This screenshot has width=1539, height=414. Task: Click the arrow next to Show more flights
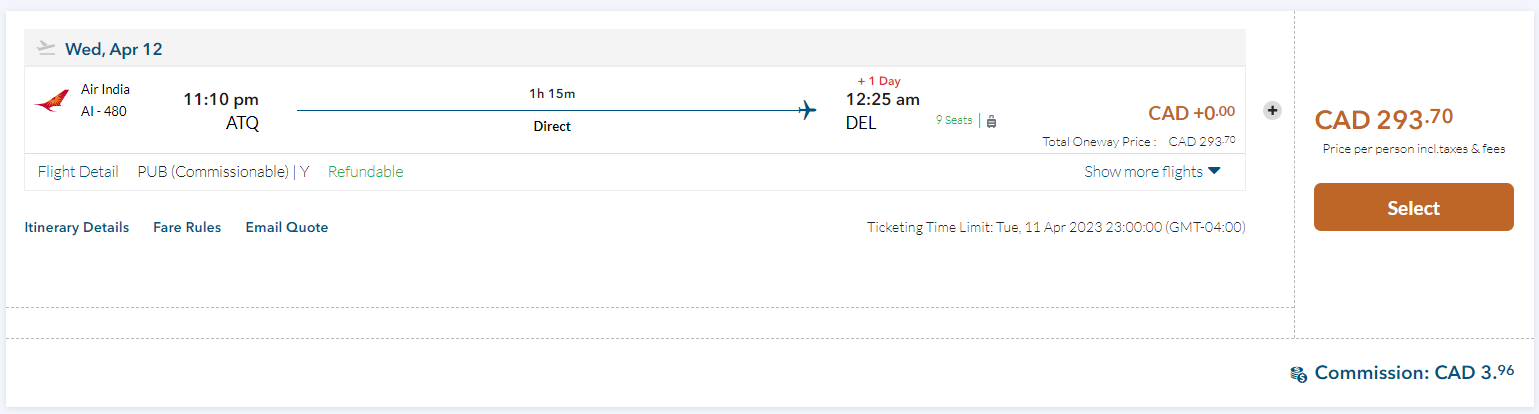[1214, 171]
